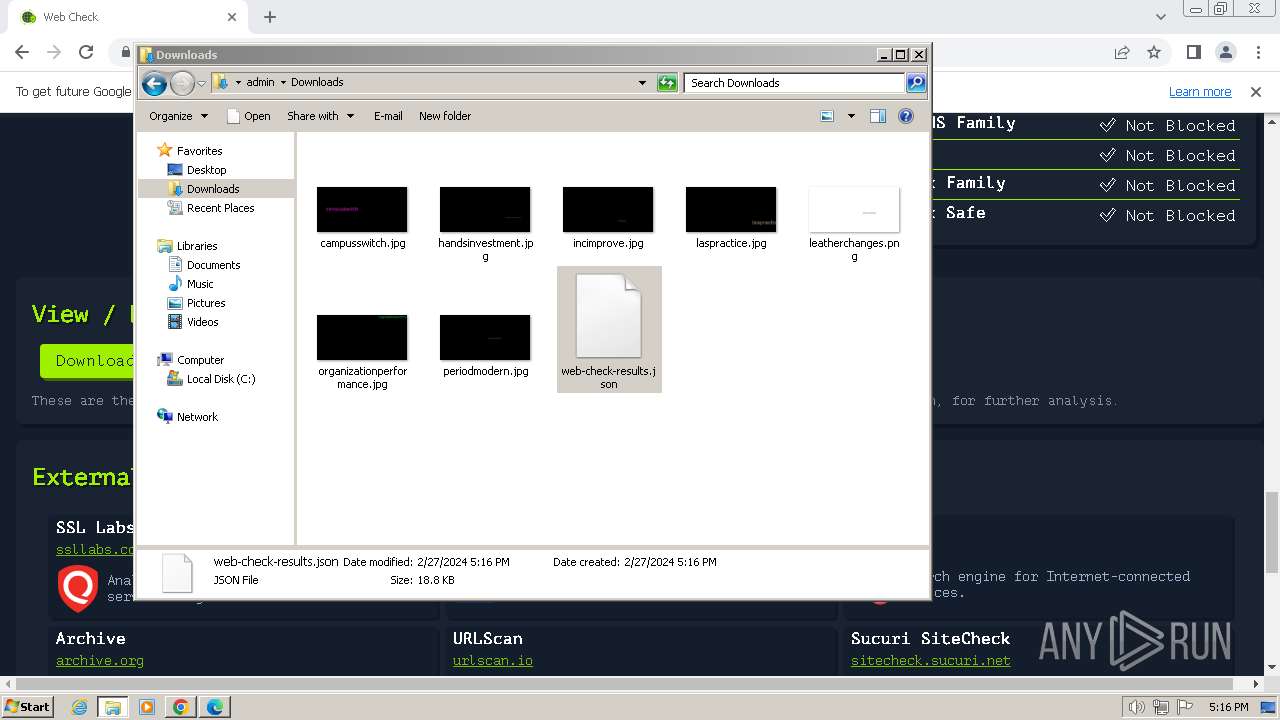Click the E-mail toolbar button
1280x720 pixels.
(388, 116)
